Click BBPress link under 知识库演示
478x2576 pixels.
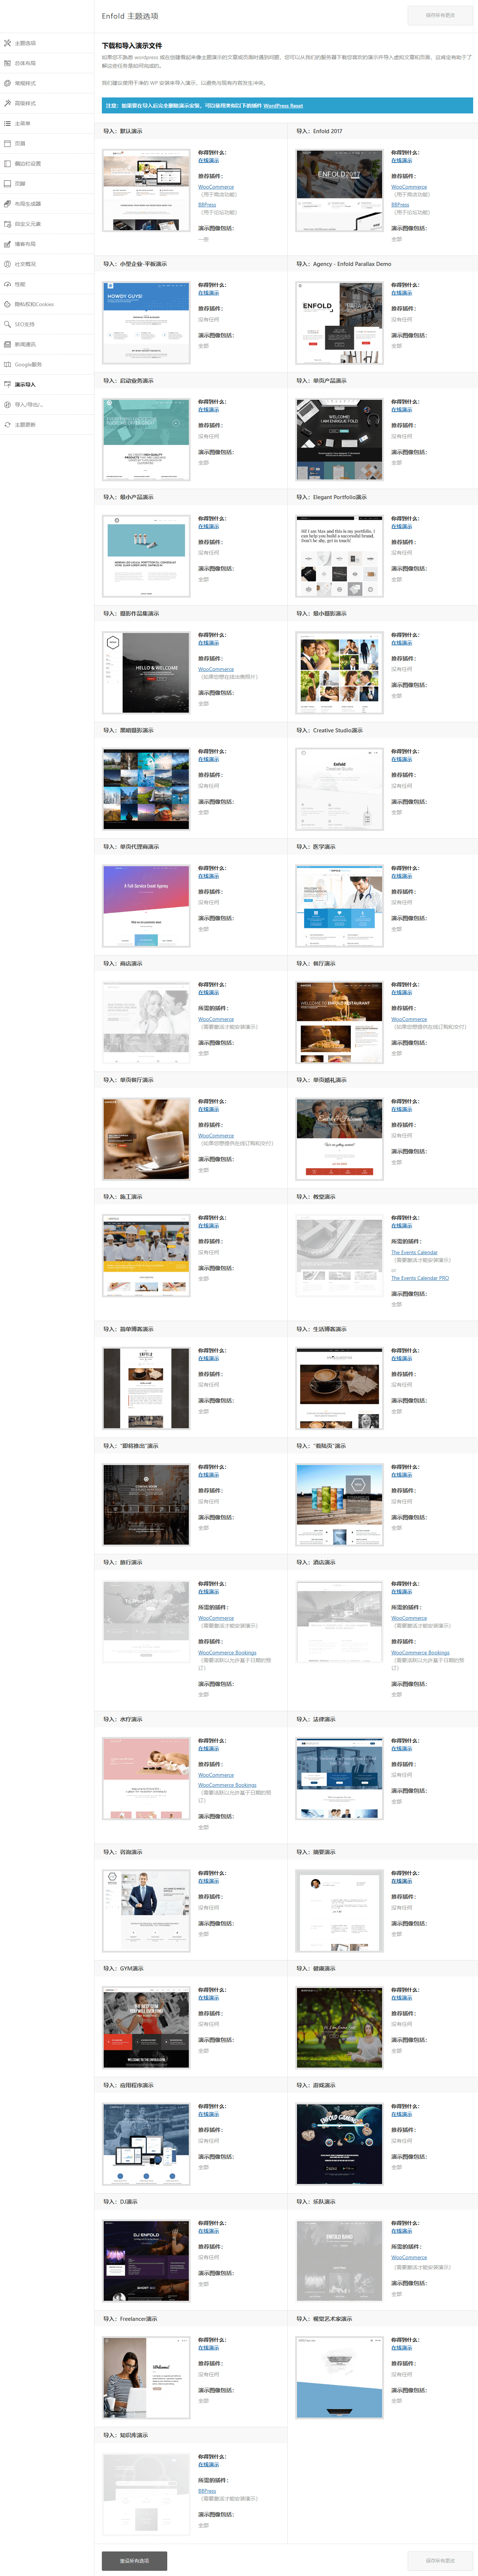coord(207,2490)
